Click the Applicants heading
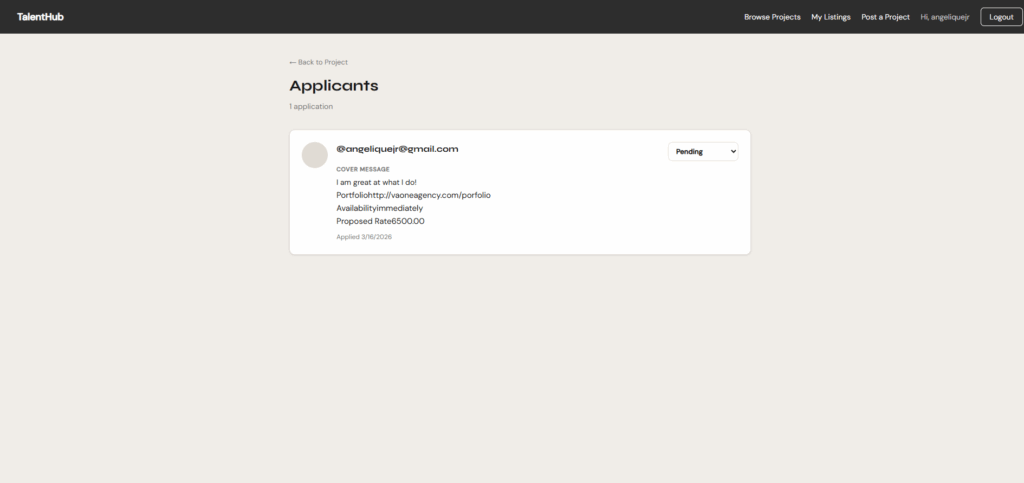 [x=334, y=86]
